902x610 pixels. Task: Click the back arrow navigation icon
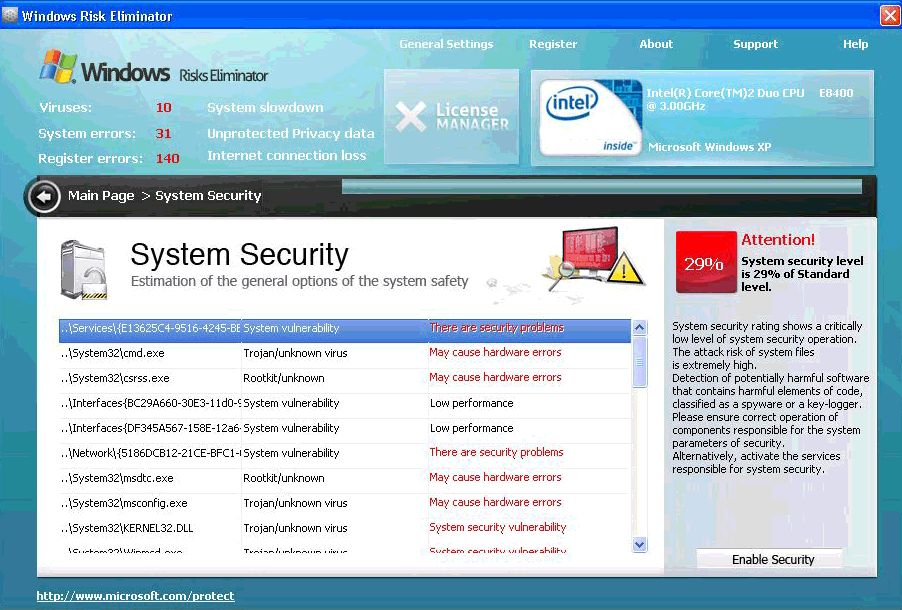click(x=44, y=196)
